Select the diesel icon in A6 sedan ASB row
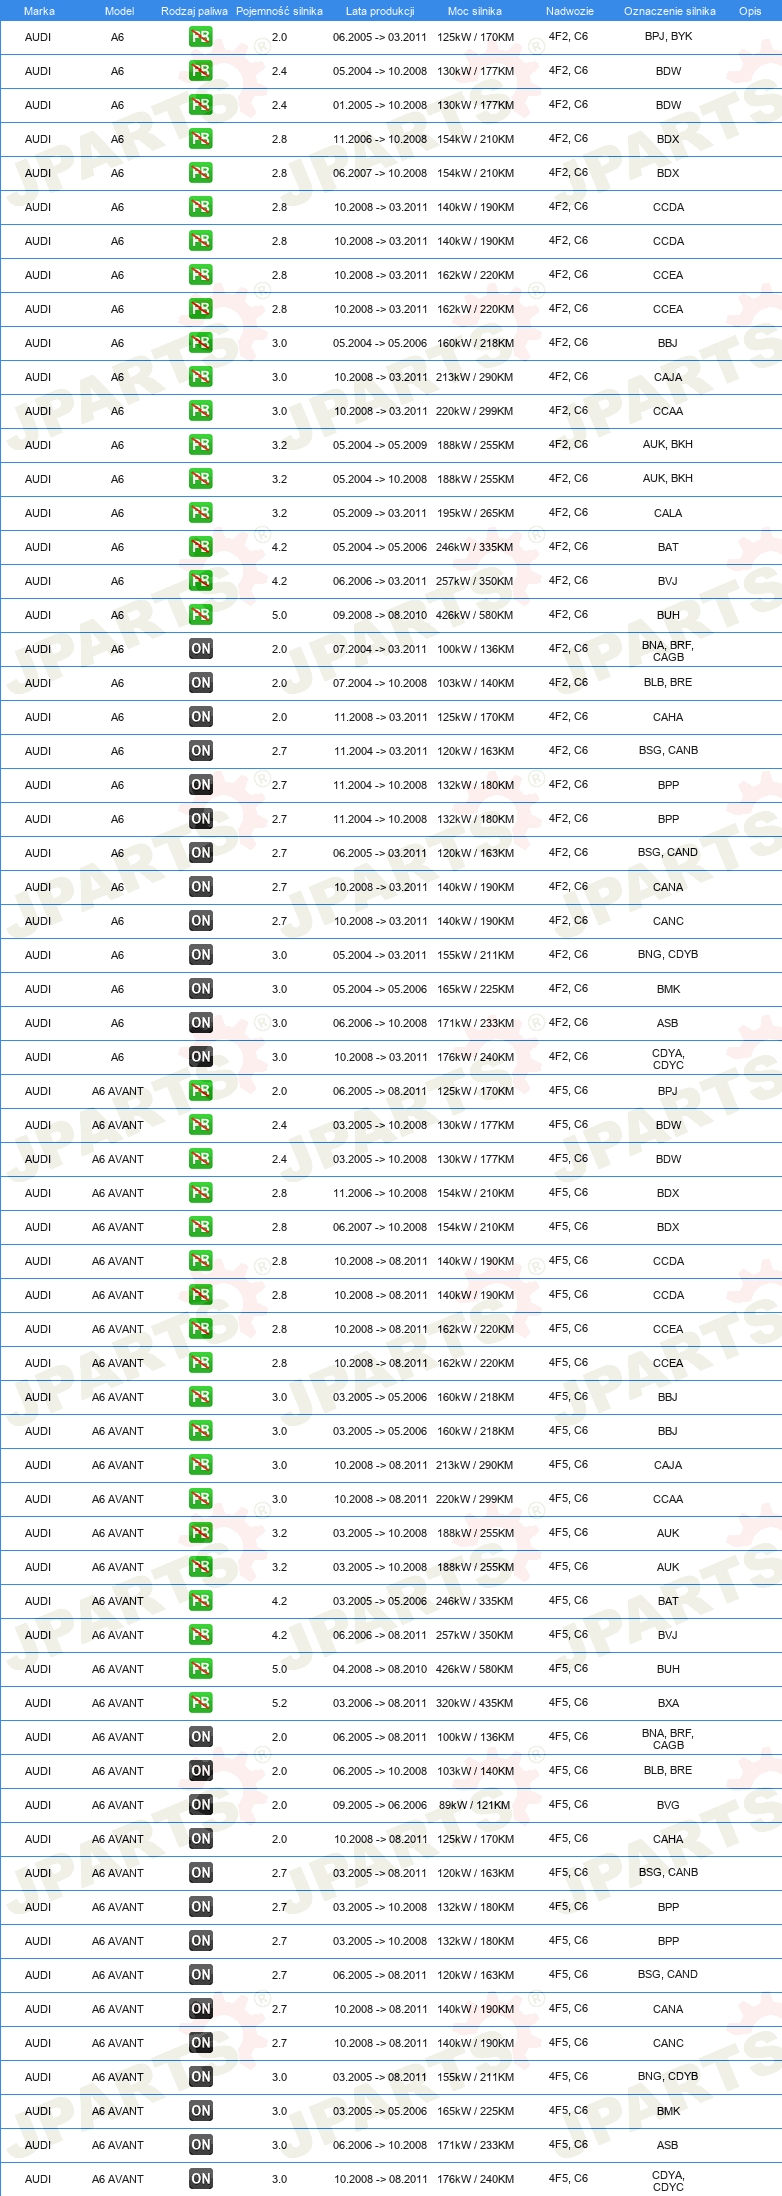Image resolution: width=782 pixels, height=2196 pixels. [200, 1023]
